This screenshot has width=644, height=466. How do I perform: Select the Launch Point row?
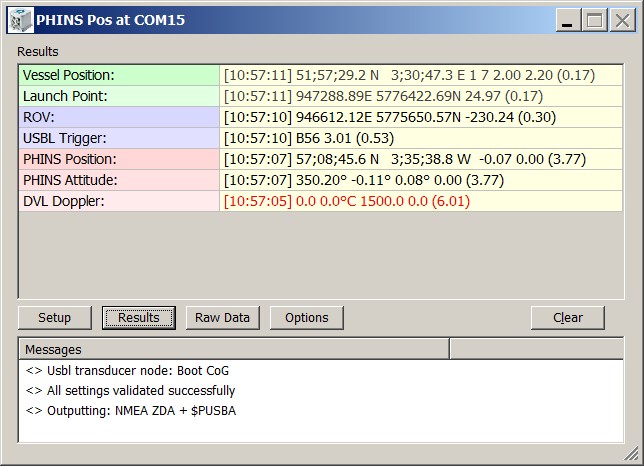[119, 96]
